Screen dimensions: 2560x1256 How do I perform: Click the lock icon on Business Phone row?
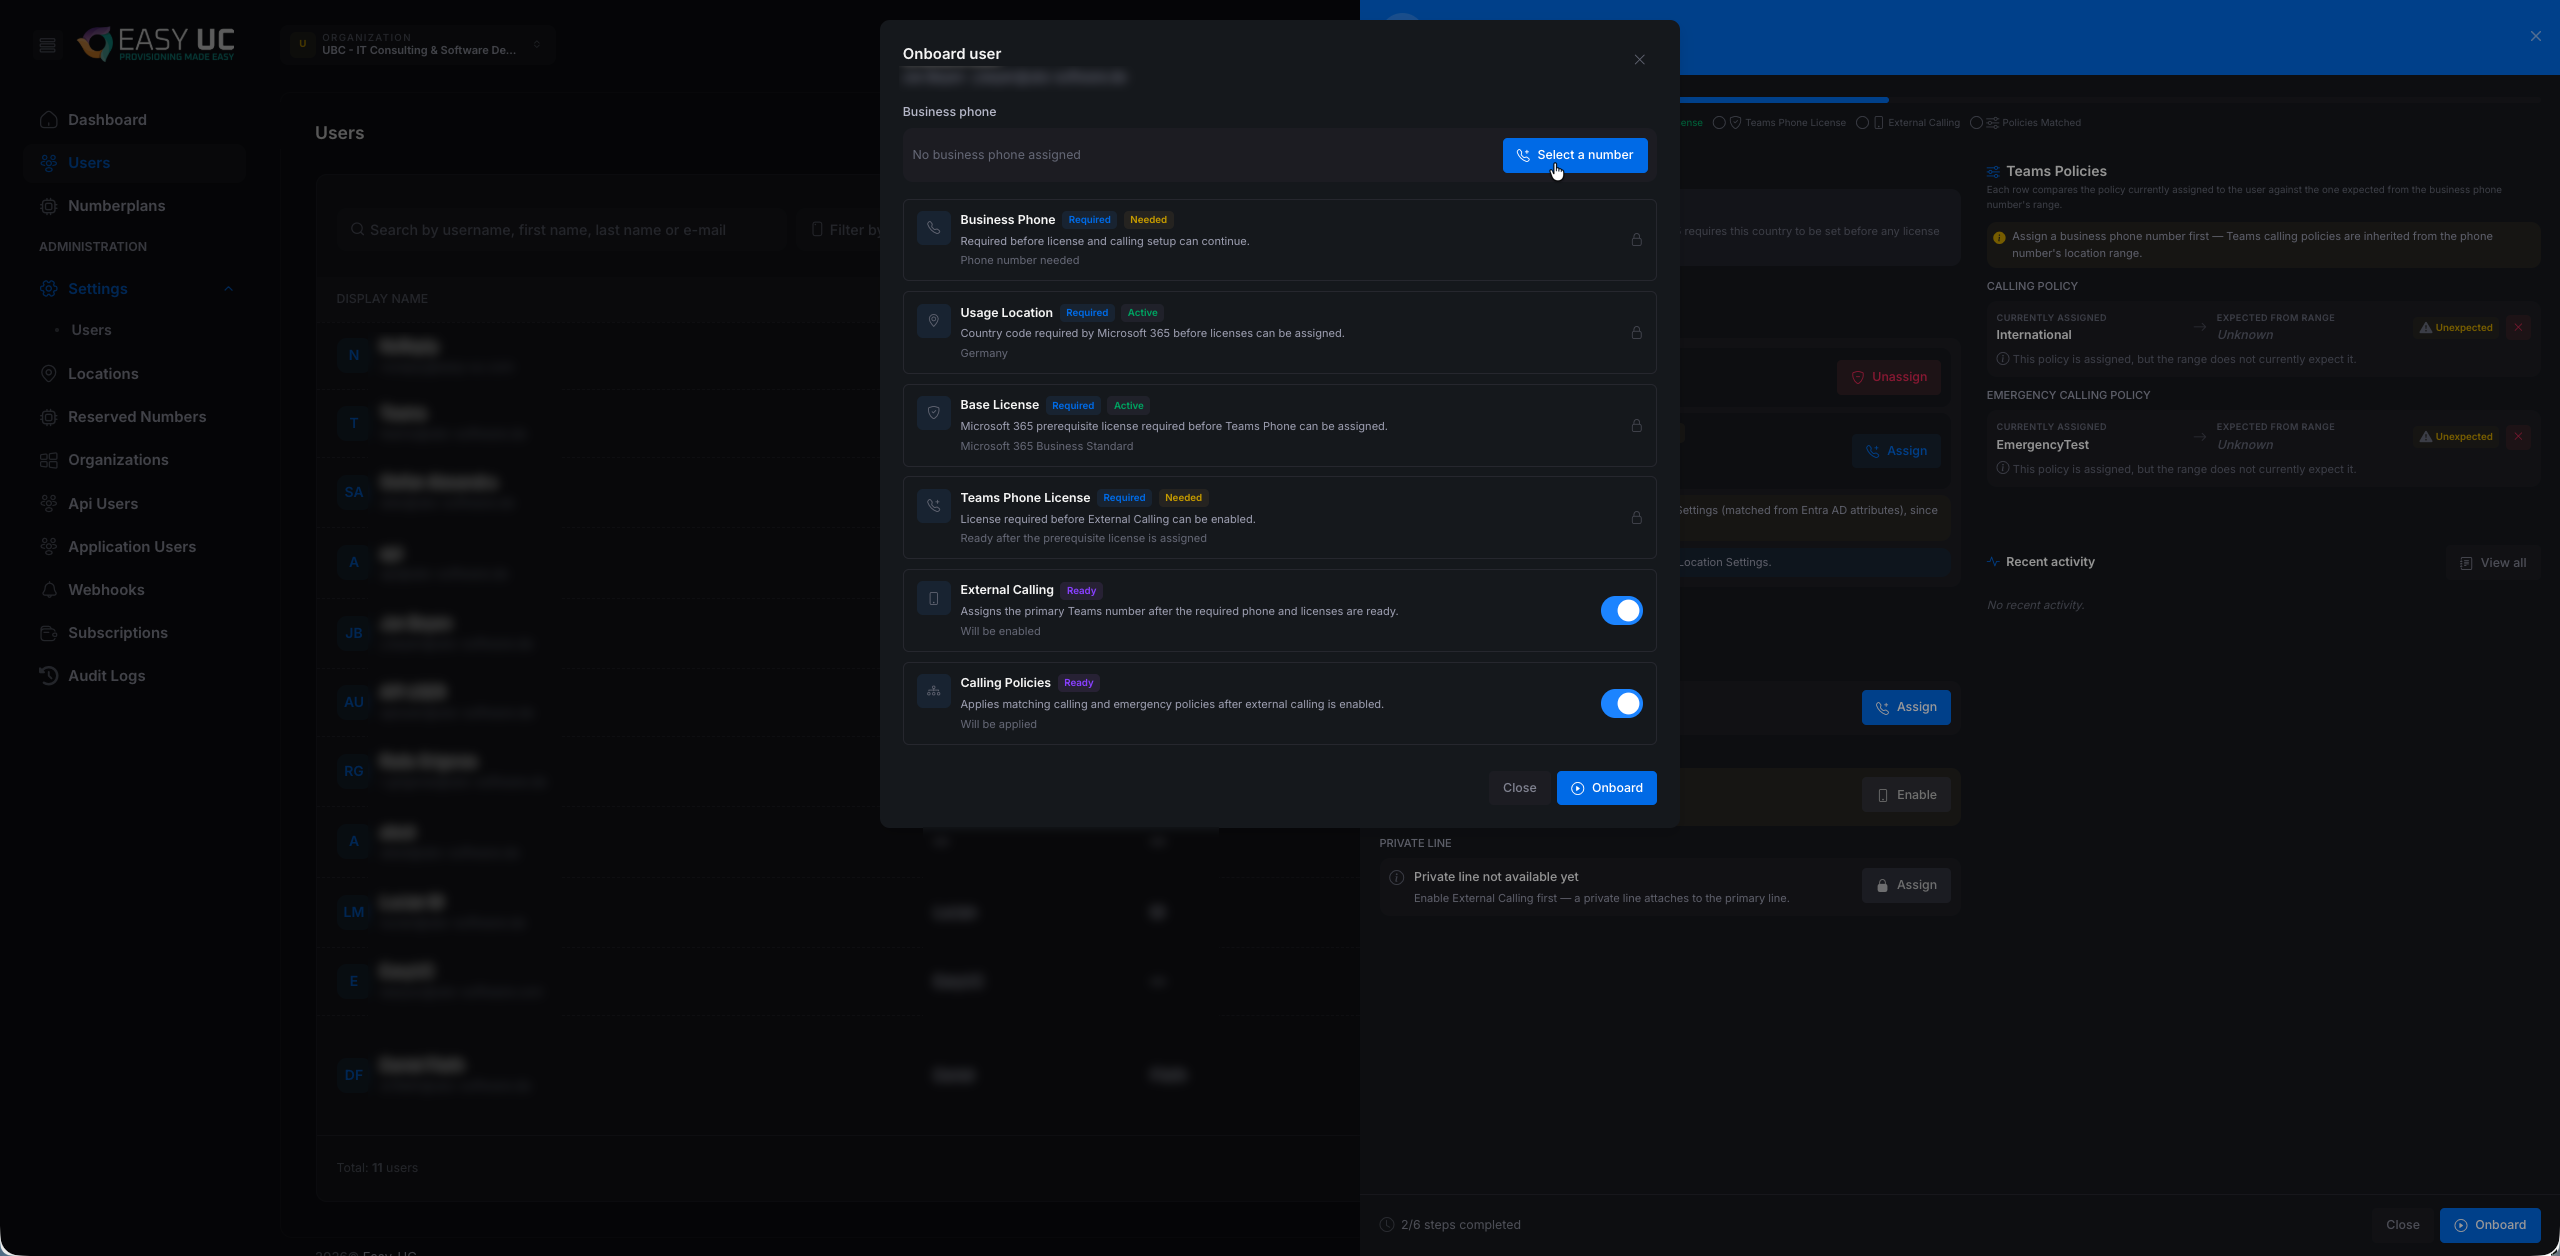1636,240
